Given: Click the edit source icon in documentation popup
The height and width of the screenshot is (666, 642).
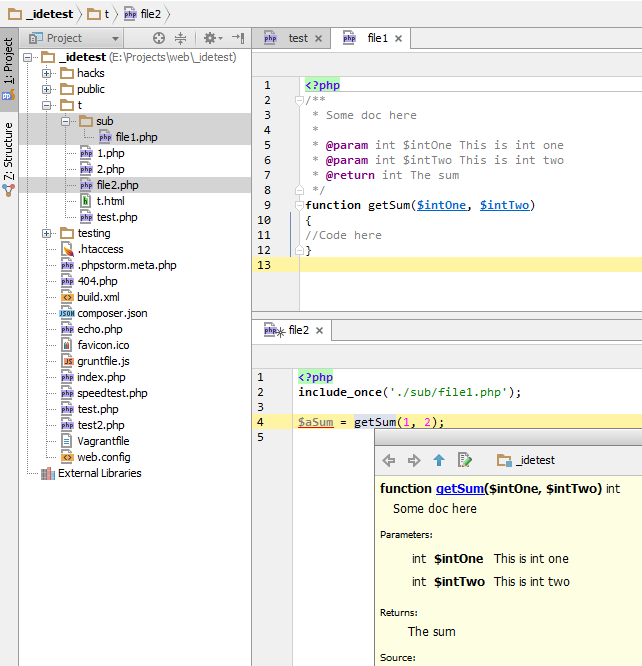Looking at the screenshot, I should coord(464,460).
